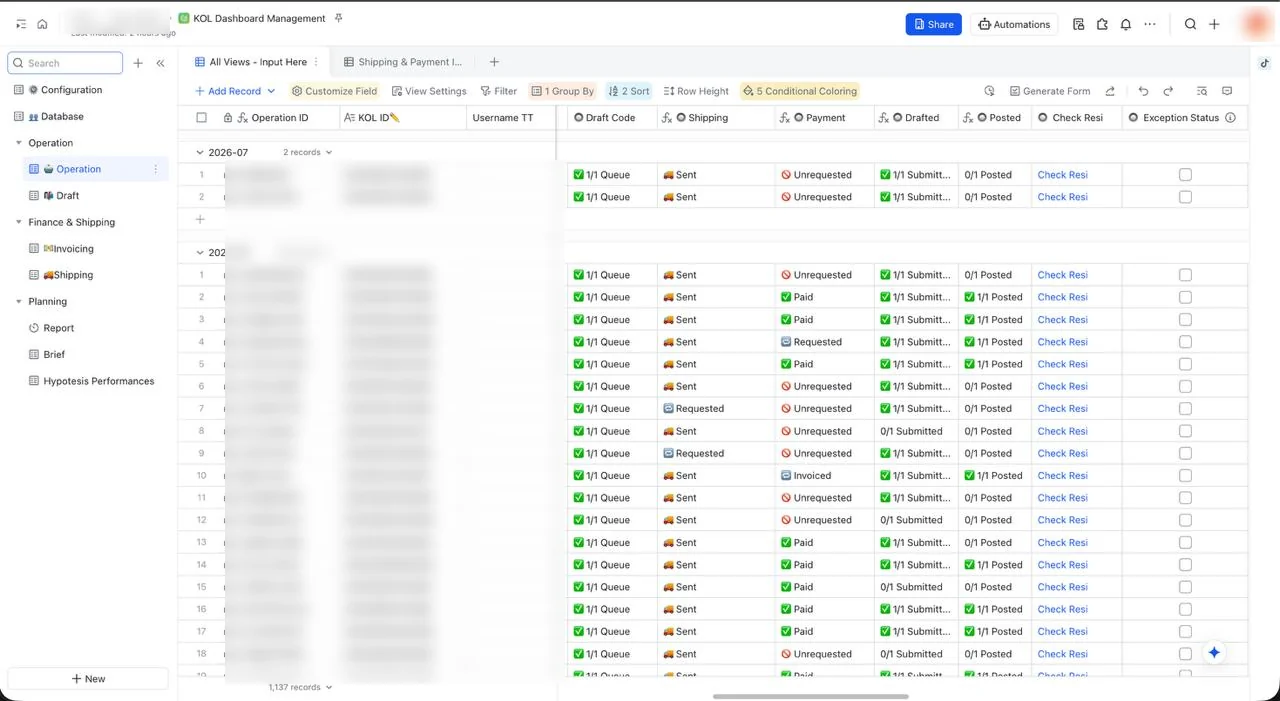Click info icon on Exception Status column
Viewport: 1280px width, 701px height.
(x=1230, y=118)
